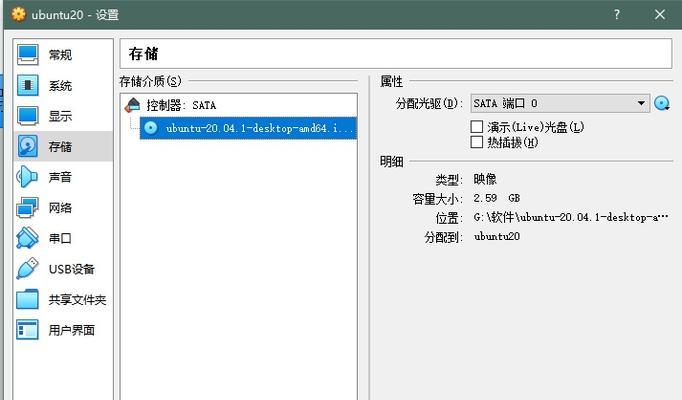Click the 类型 value 映像
This screenshot has height=400, width=682.
coord(485,179)
